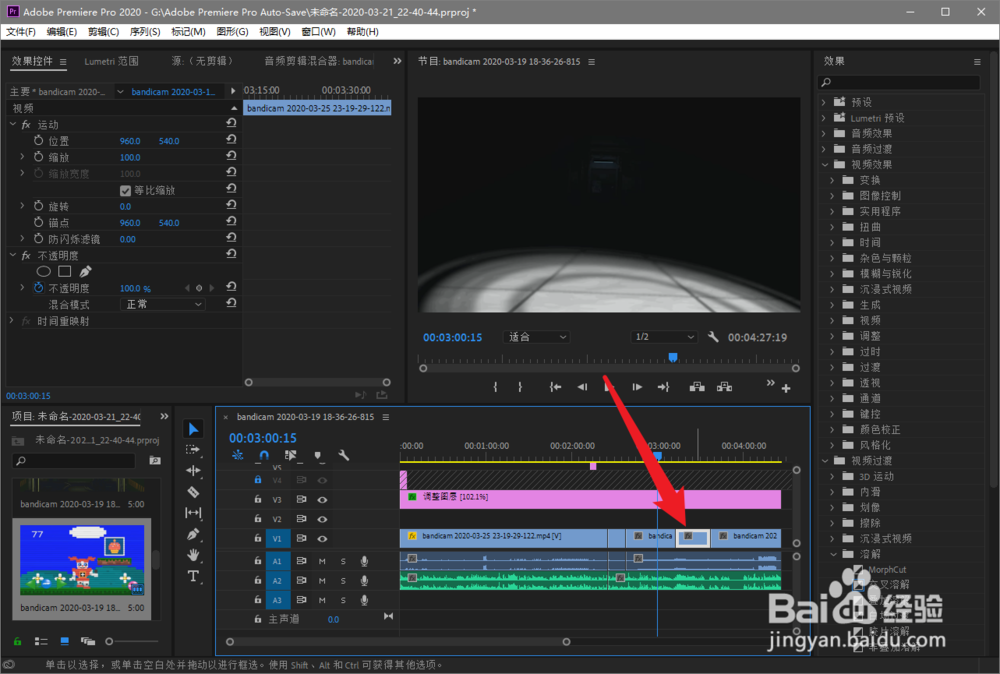Reset the 位置 parameter
The image size is (1000, 674).
click(231, 140)
